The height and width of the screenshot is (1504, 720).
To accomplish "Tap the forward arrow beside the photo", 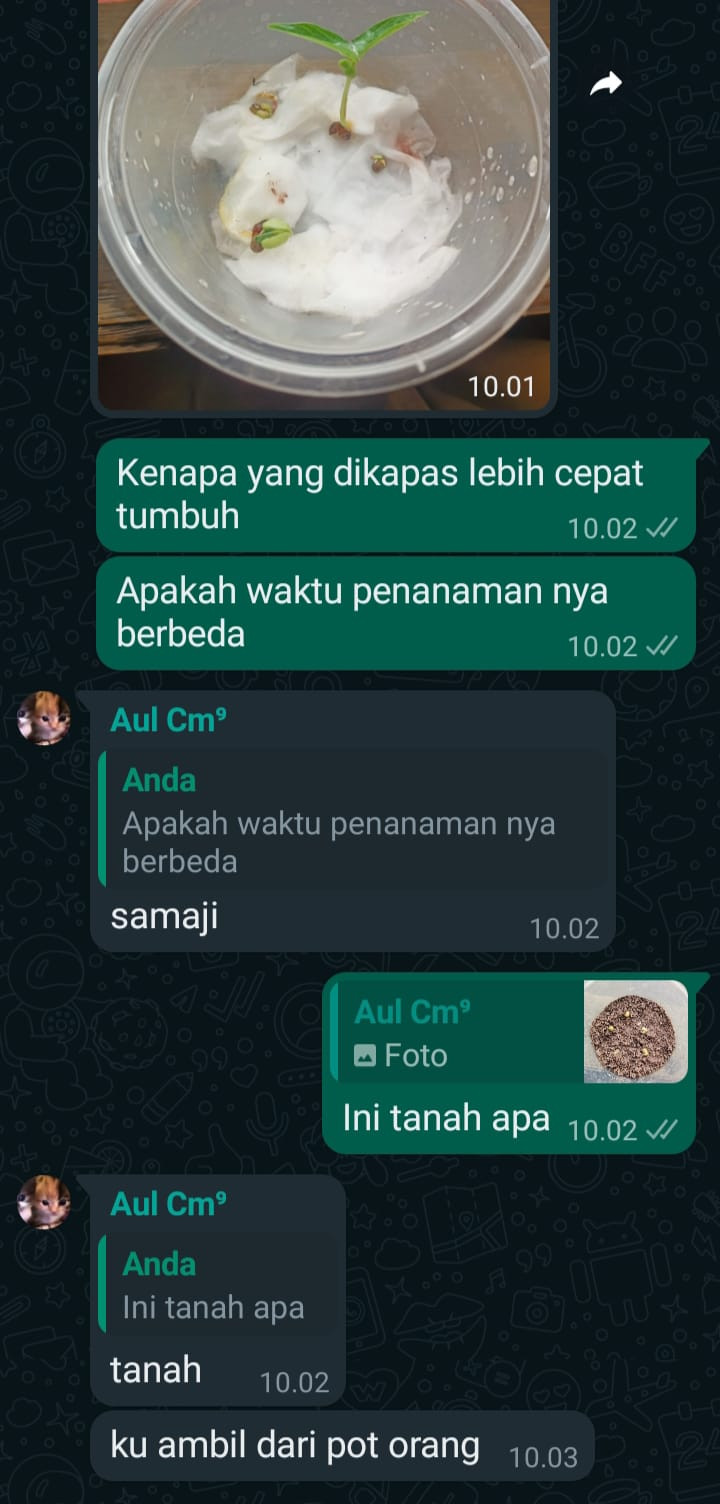I will [606, 84].
